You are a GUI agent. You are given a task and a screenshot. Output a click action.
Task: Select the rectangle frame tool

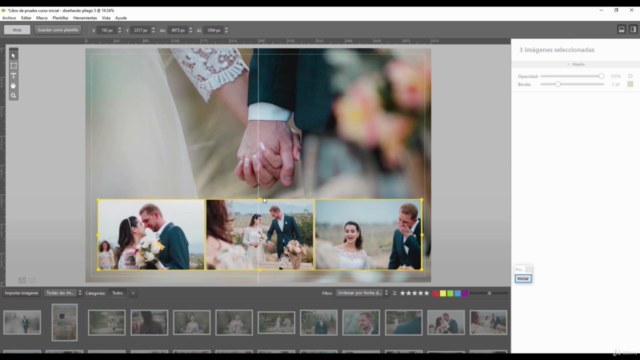(x=13, y=66)
